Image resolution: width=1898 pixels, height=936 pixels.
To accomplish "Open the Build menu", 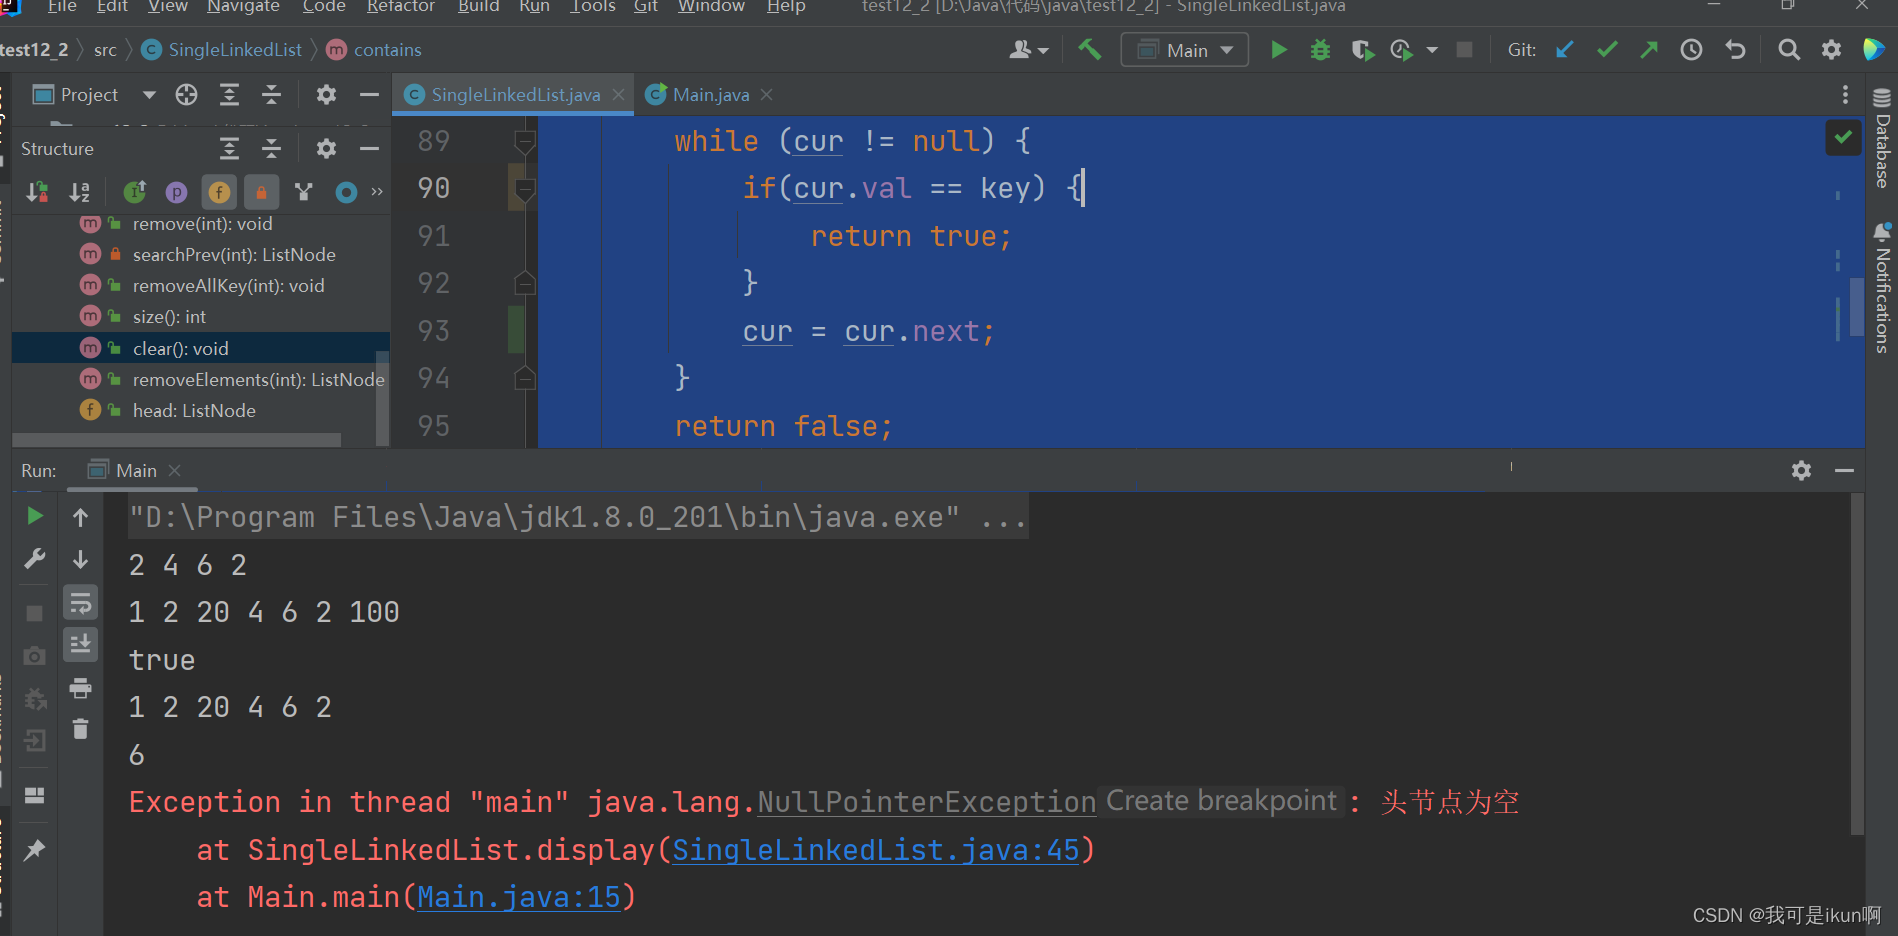I will click(x=478, y=7).
